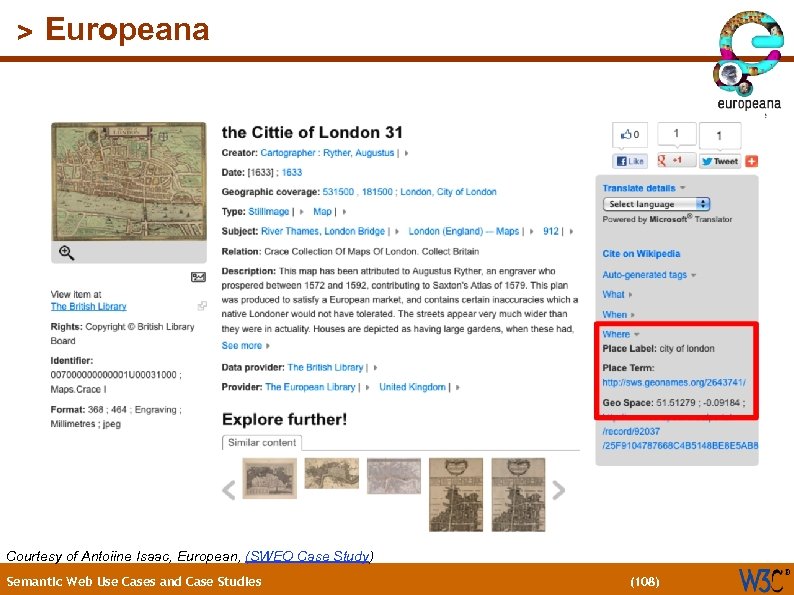Open fourth similar content map thumbnail
The width and height of the screenshot is (794, 595).
click(x=456, y=495)
